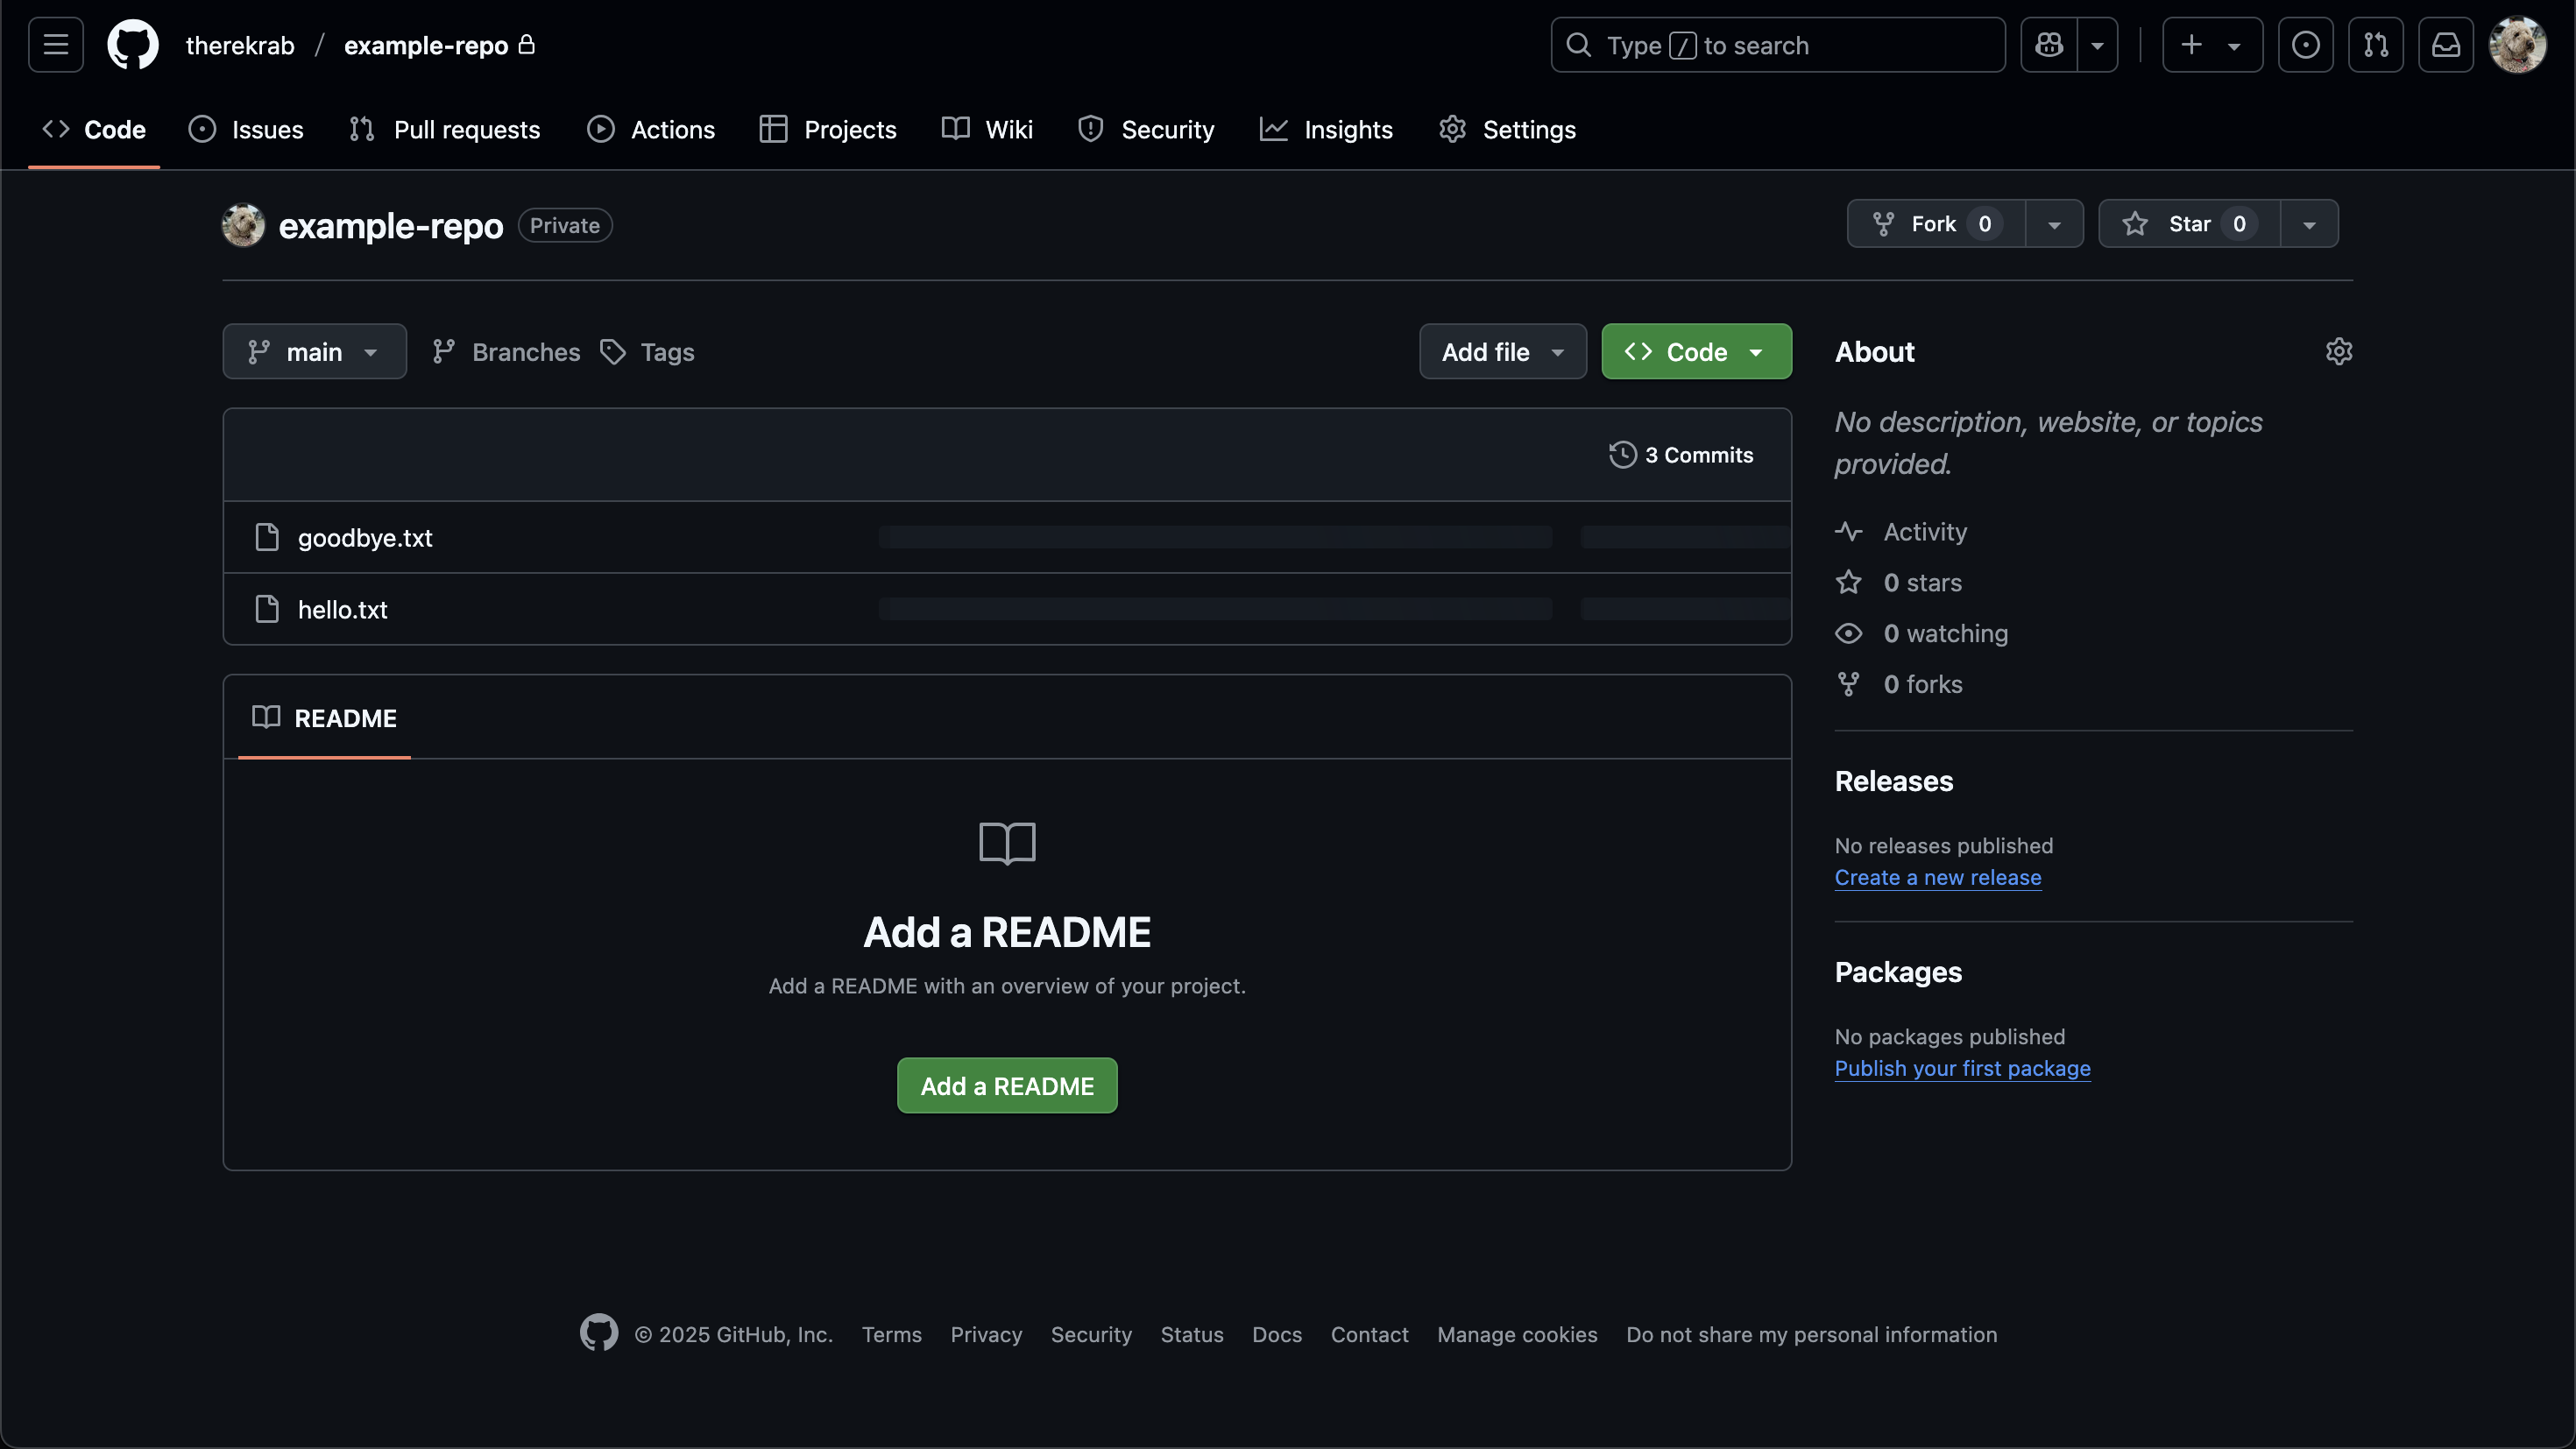The height and width of the screenshot is (1449, 2576).
Task: Open the create new plus menu
Action: (2213, 45)
